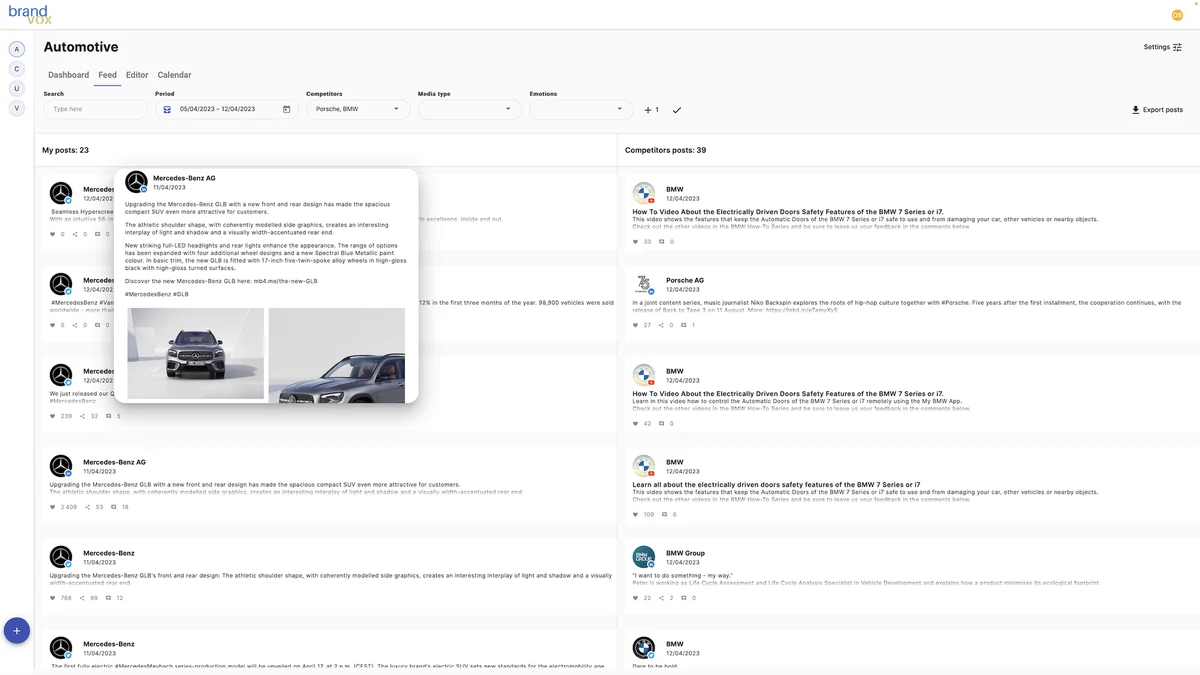The width and height of the screenshot is (1200, 675).
Task: Switch to the Calendar tab
Action: 174,75
